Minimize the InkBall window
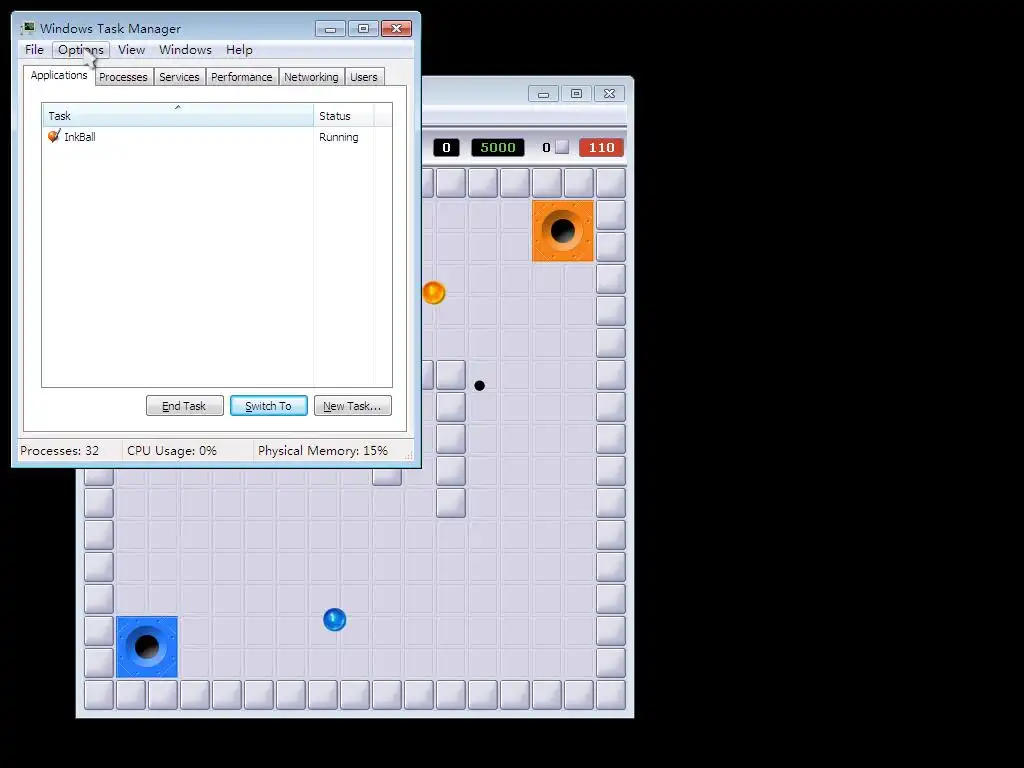Image resolution: width=1024 pixels, height=768 pixels. (543, 94)
